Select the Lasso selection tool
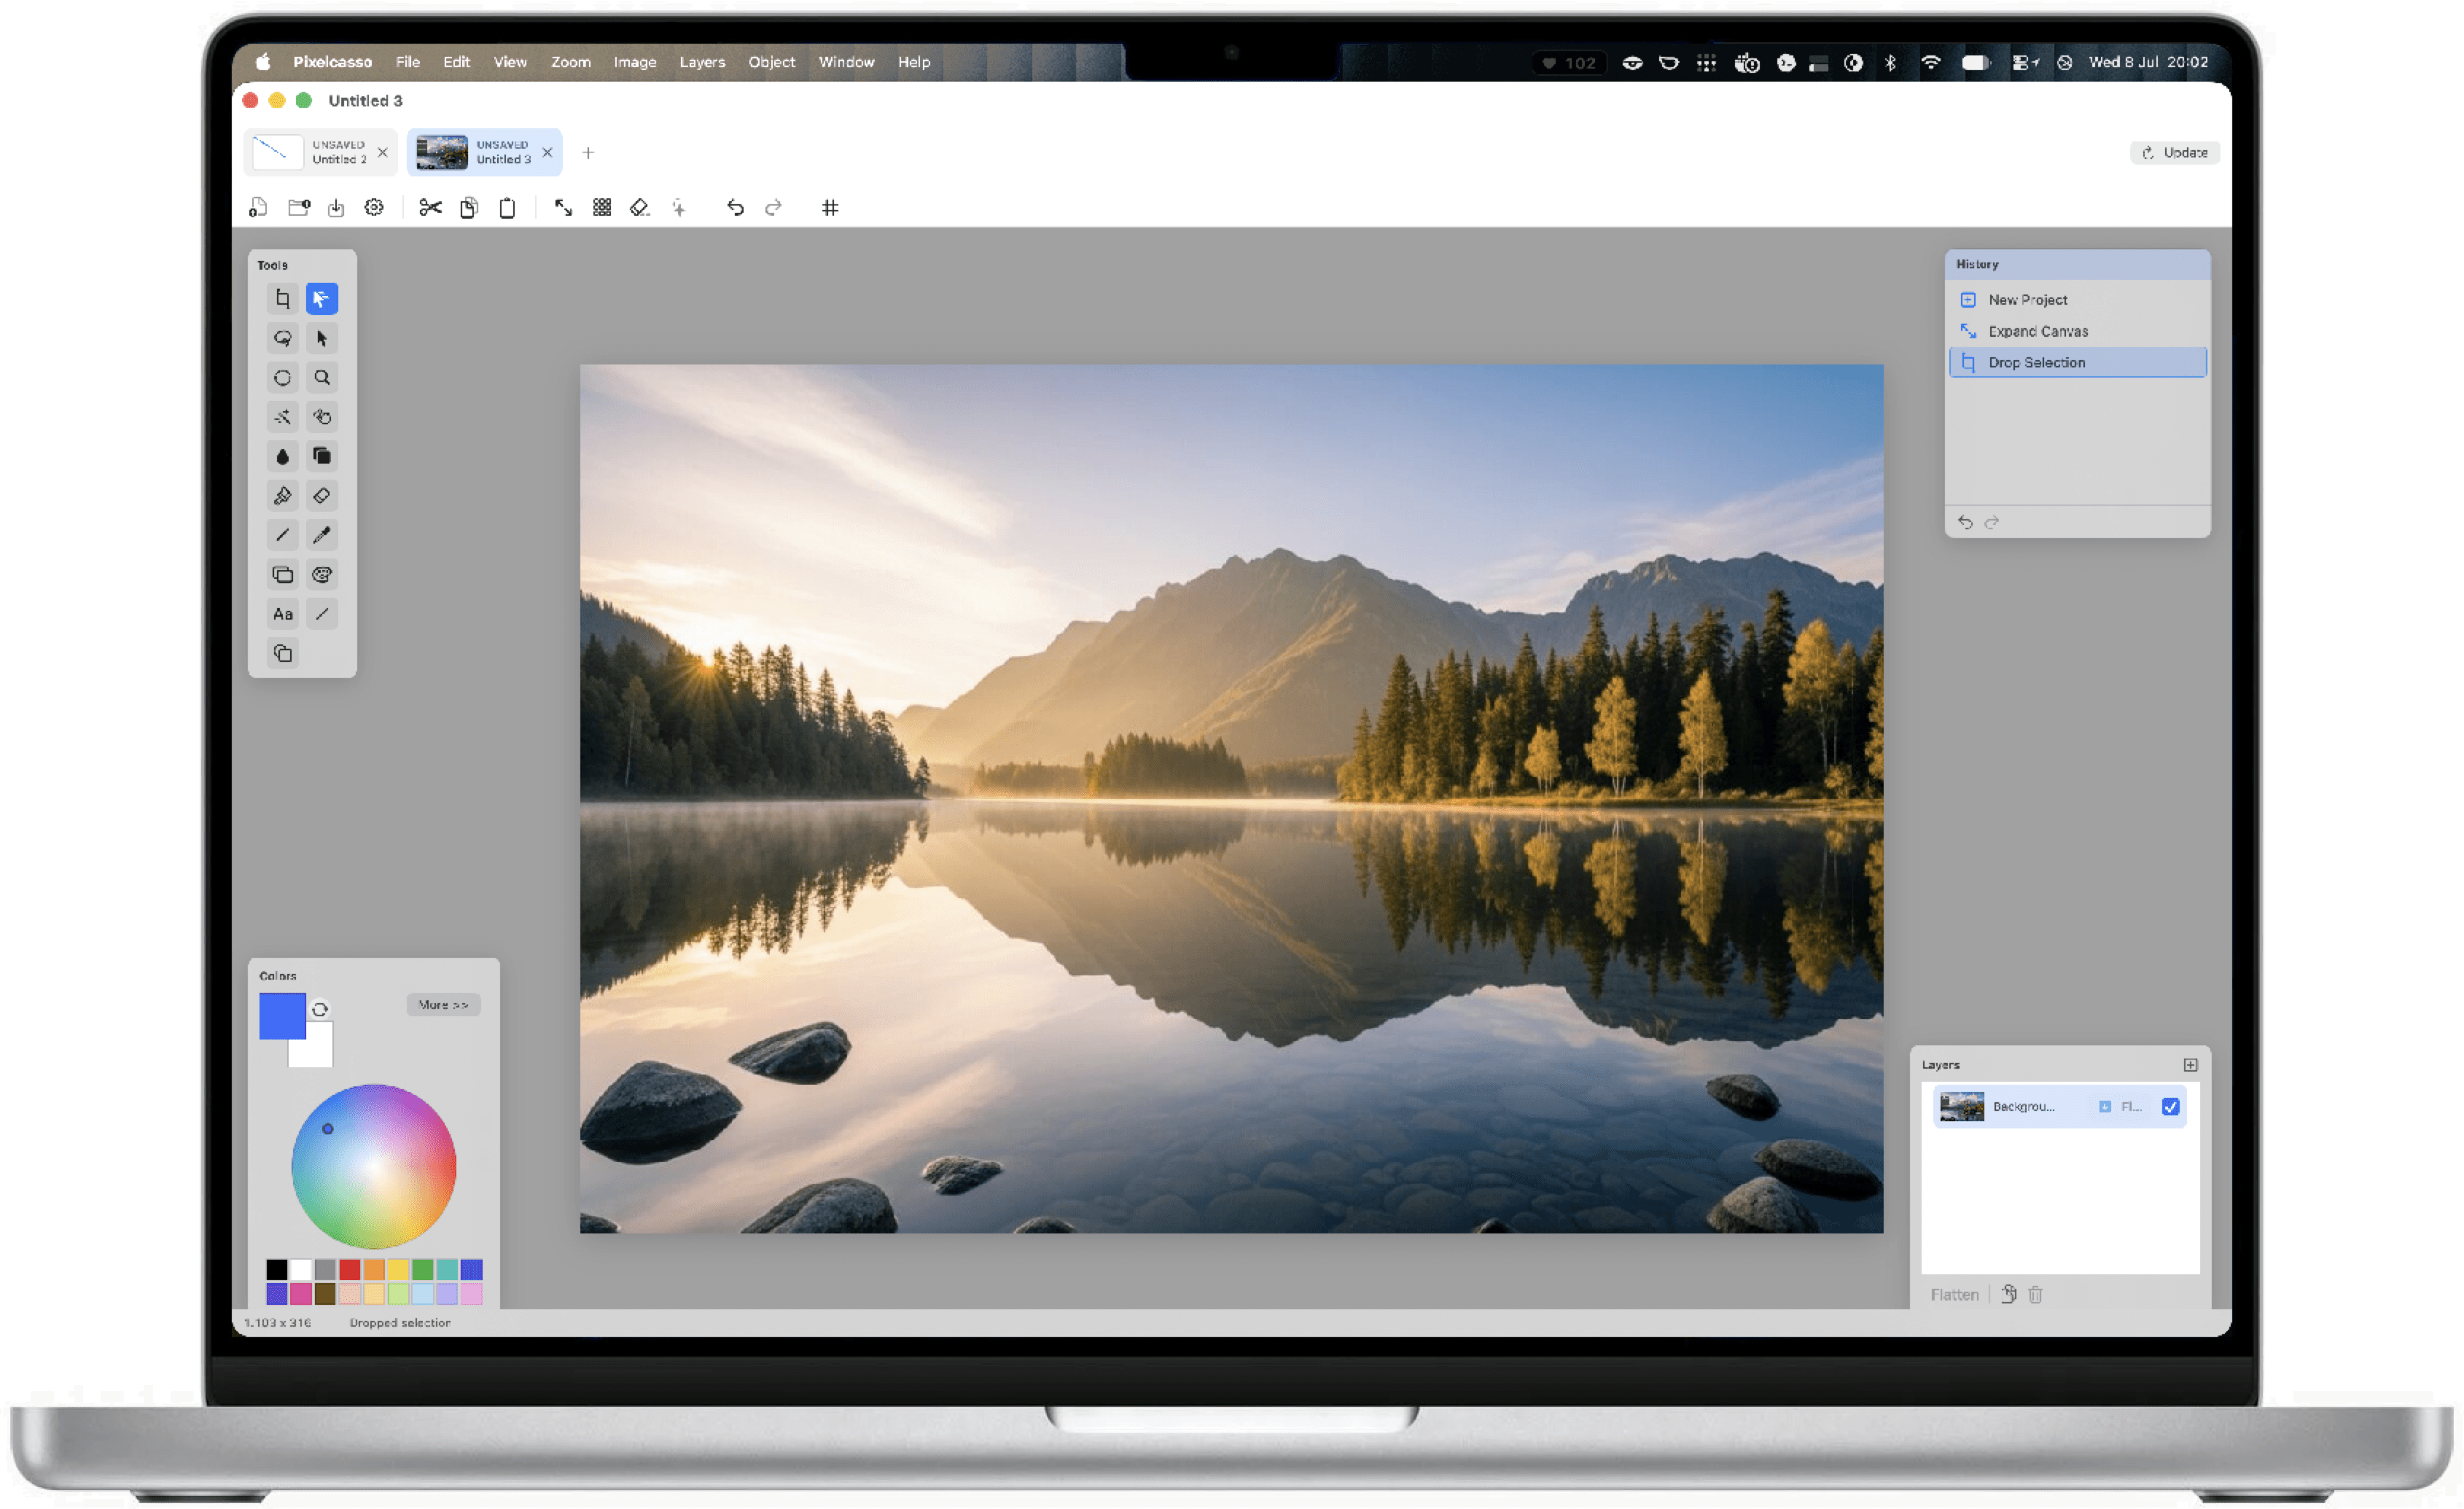2464x1509 pixels. [283, 339]
